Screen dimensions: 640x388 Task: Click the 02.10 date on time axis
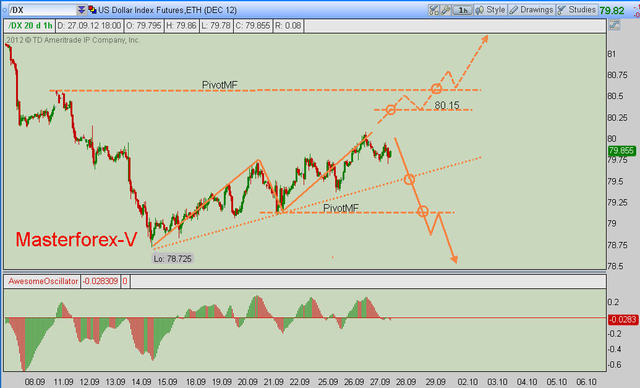pos(467,382)
